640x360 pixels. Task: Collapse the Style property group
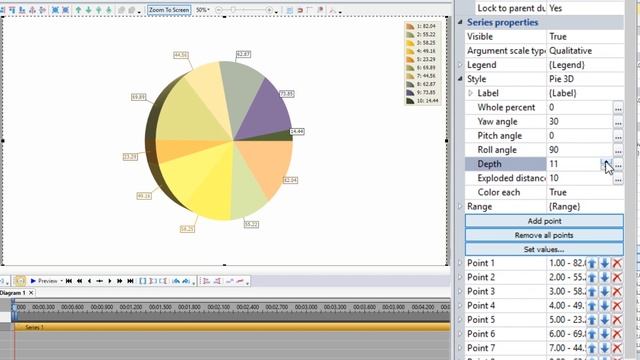click(460, 79)
